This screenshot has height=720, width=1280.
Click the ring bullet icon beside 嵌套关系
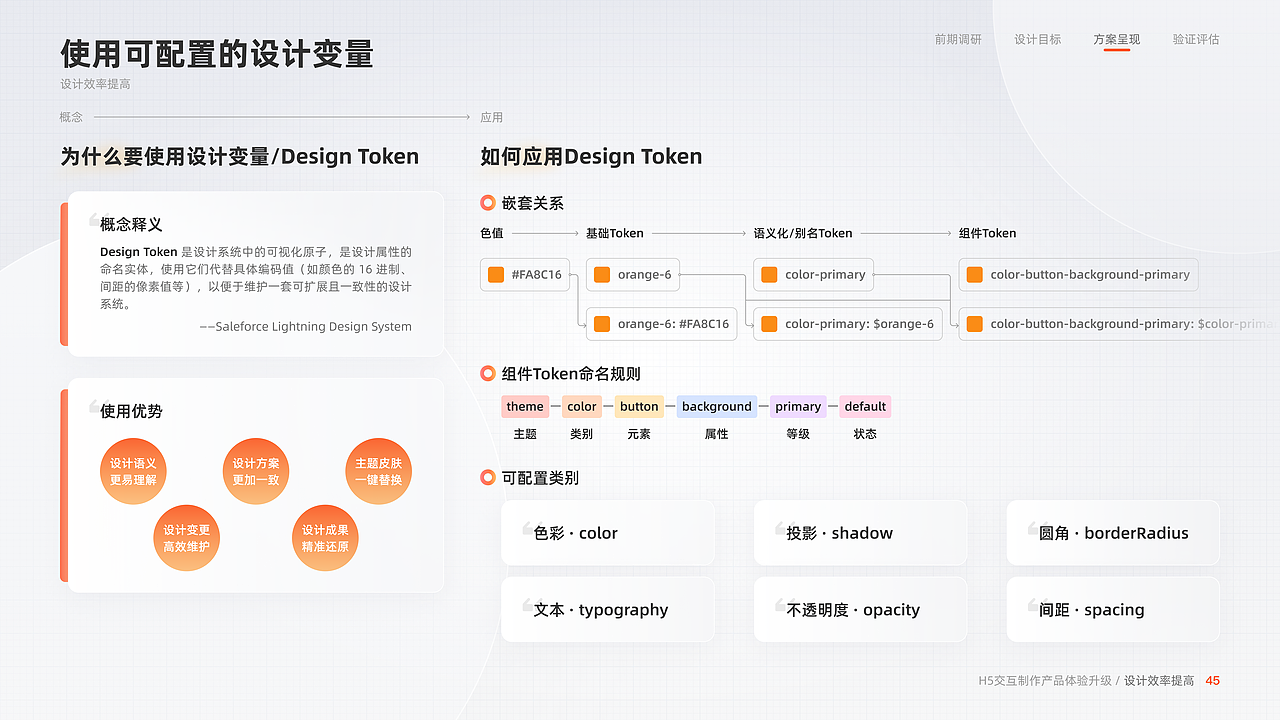click(488, 203)
